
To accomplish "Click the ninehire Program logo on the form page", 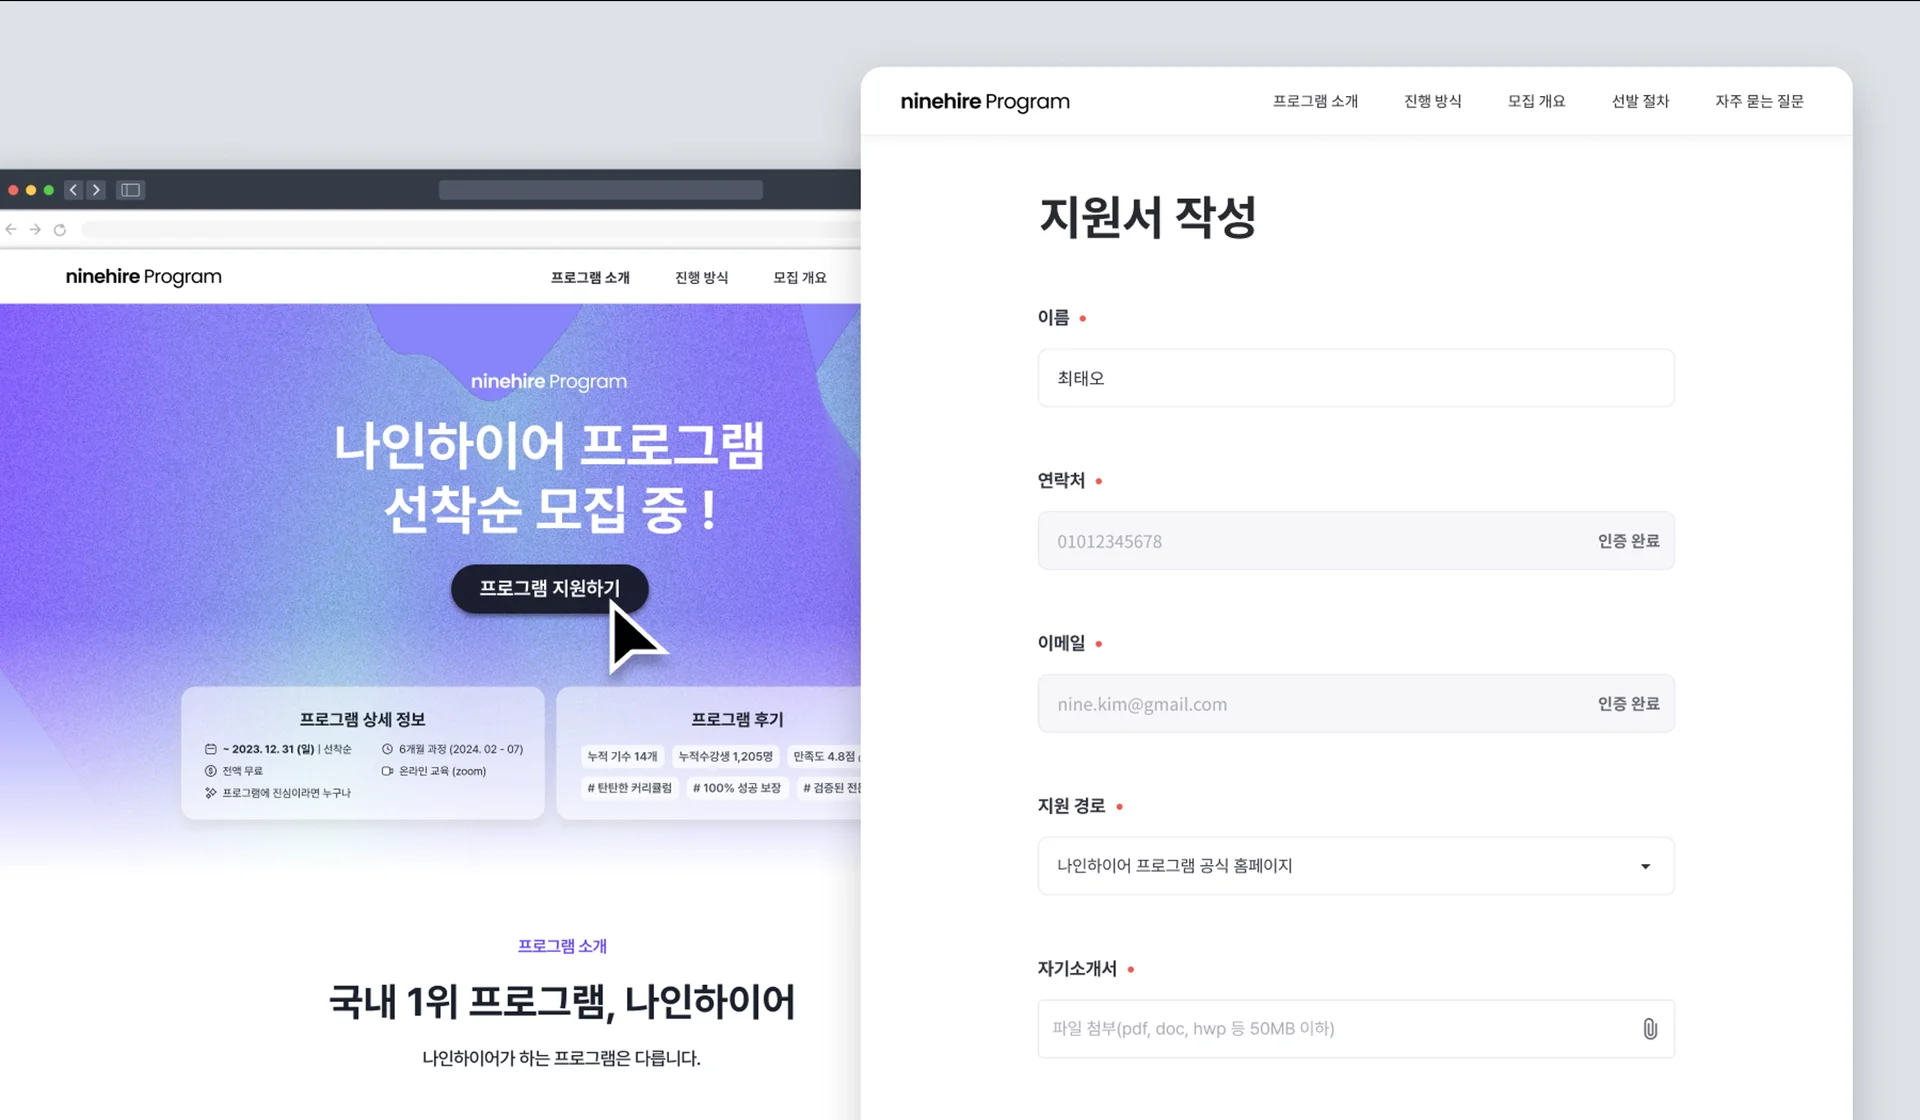I will [984, 101].
